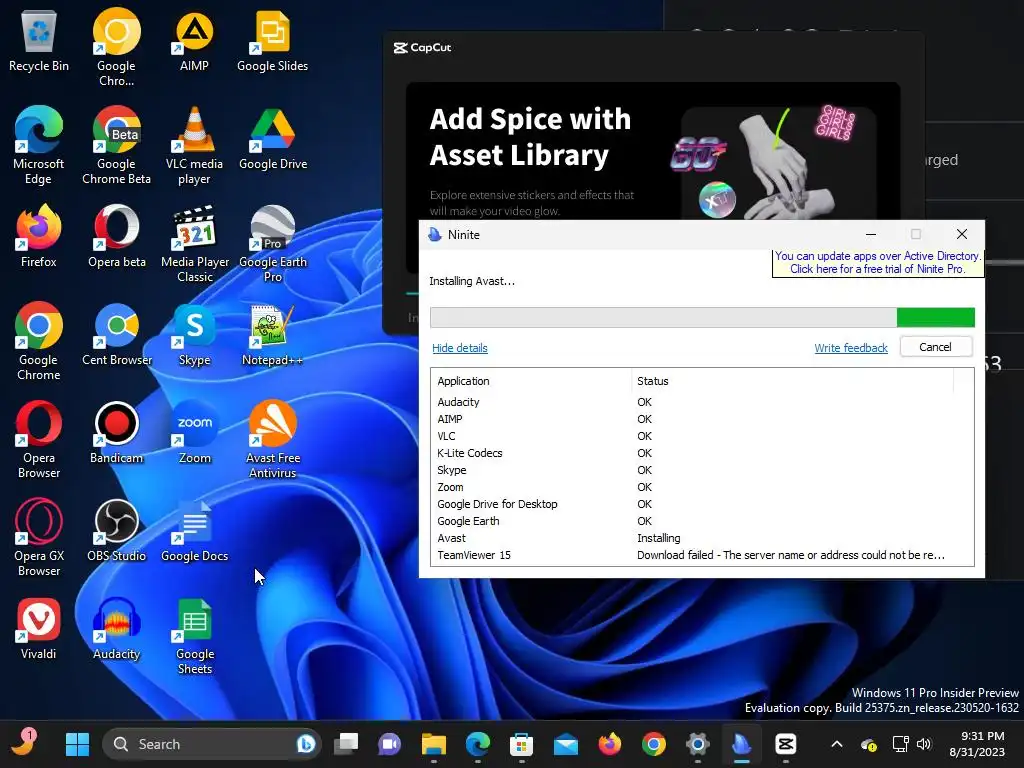
Task: Minimize the Ninite window
Action: [x=871, y=234]
